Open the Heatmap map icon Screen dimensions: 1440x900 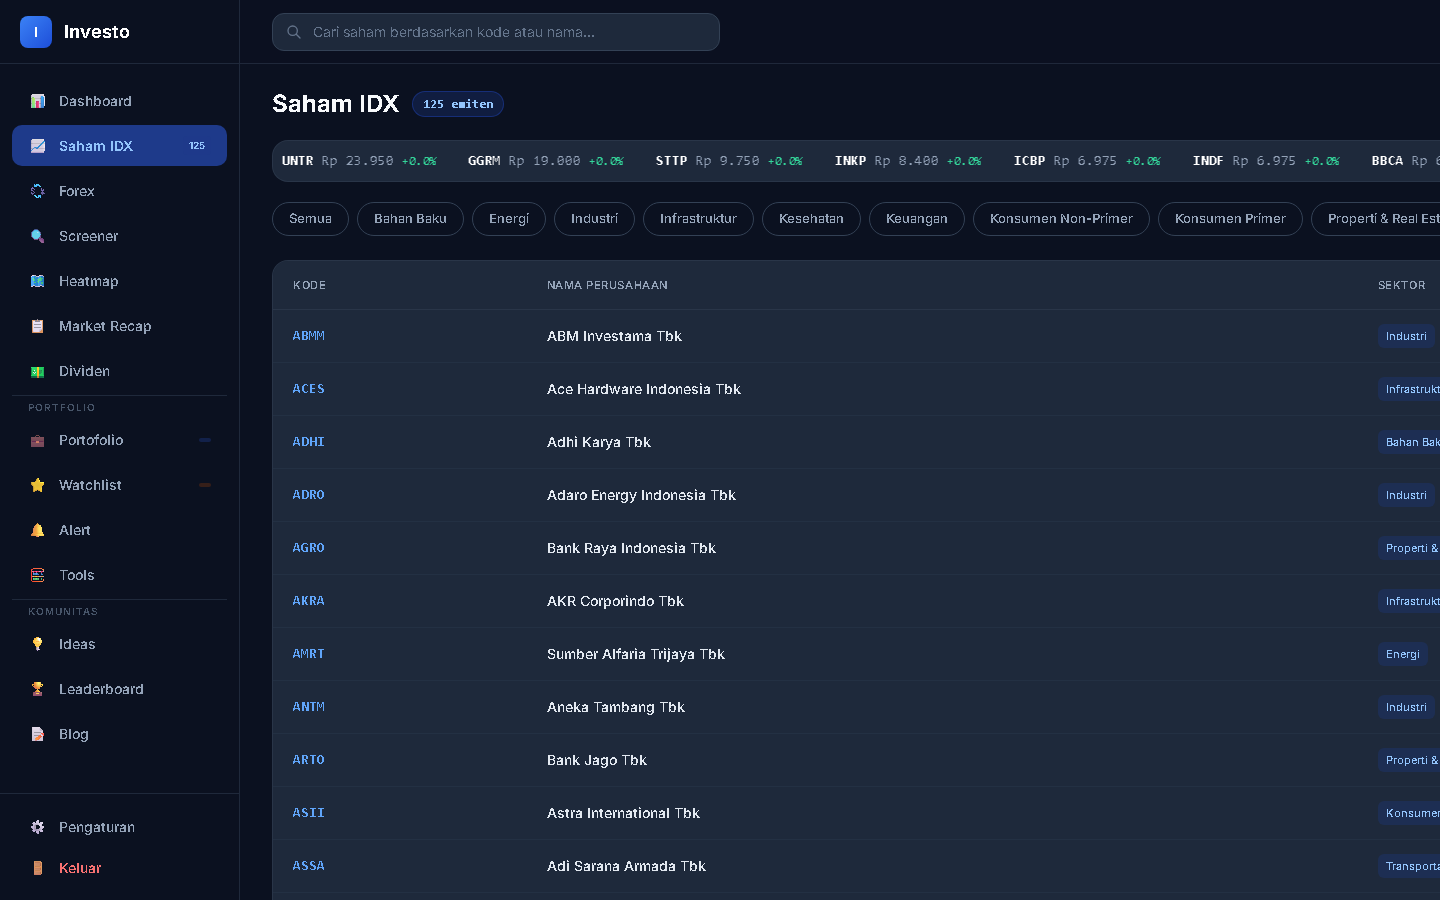38,281
